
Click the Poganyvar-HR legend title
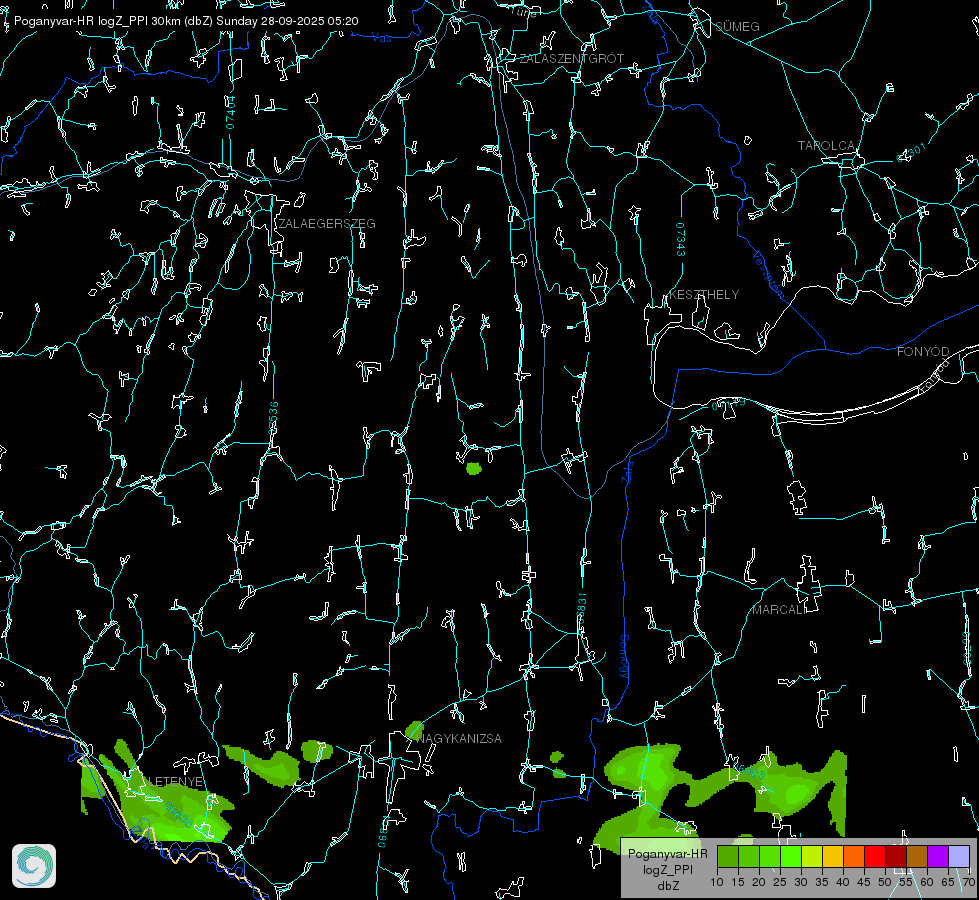667,853
